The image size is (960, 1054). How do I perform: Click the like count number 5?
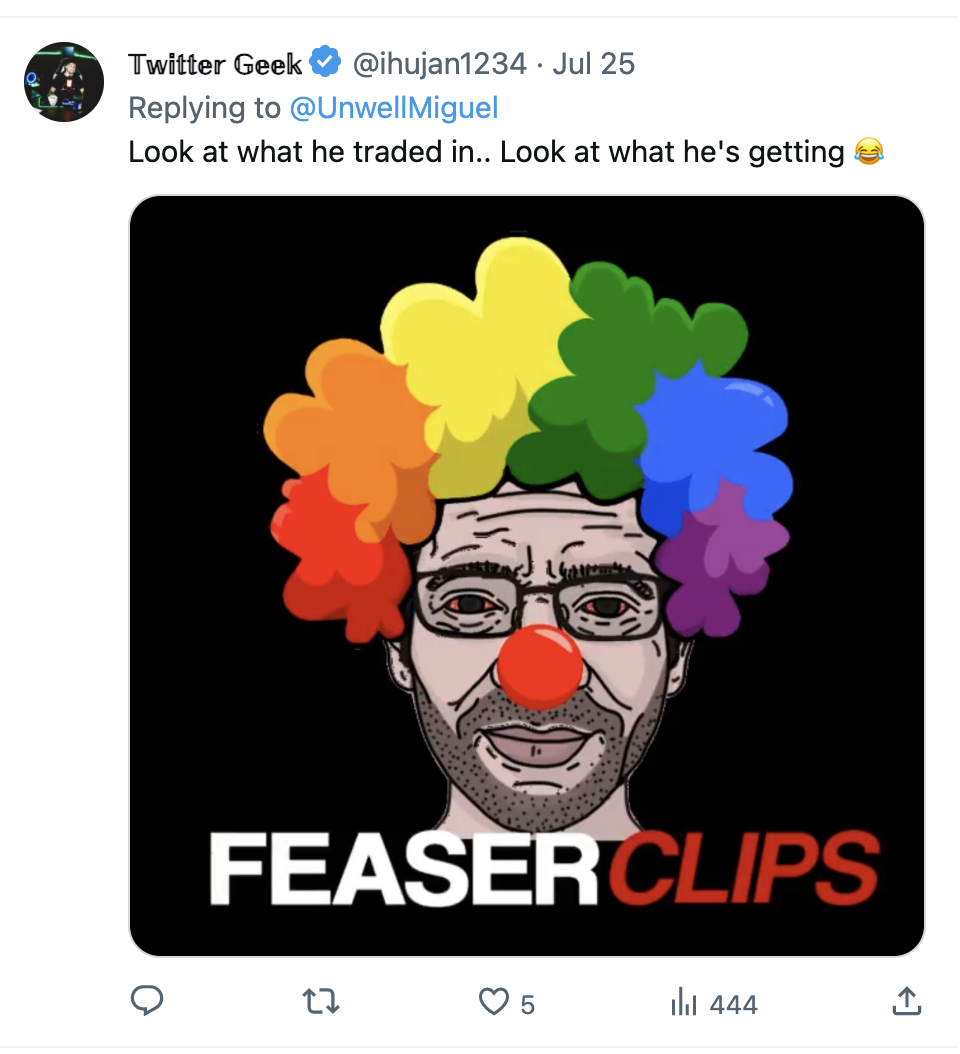[528, 1004]
